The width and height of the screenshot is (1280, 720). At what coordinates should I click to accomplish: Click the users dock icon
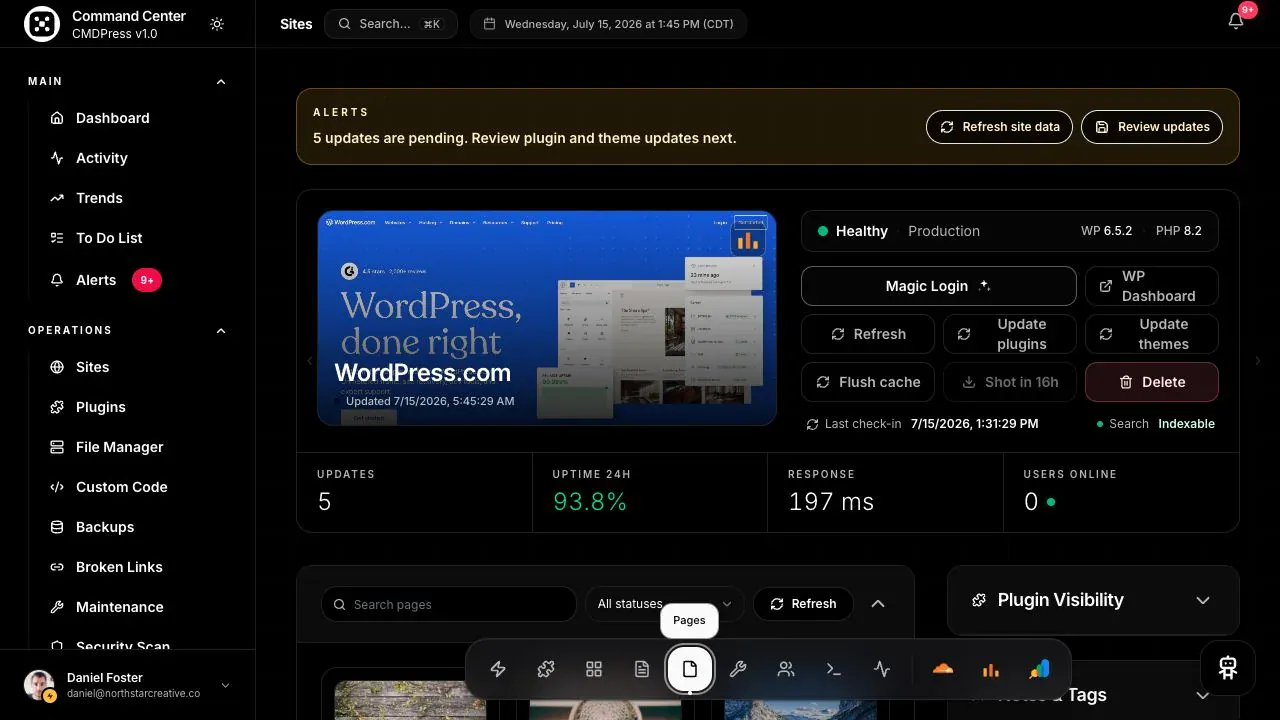(x=786, y=670)
